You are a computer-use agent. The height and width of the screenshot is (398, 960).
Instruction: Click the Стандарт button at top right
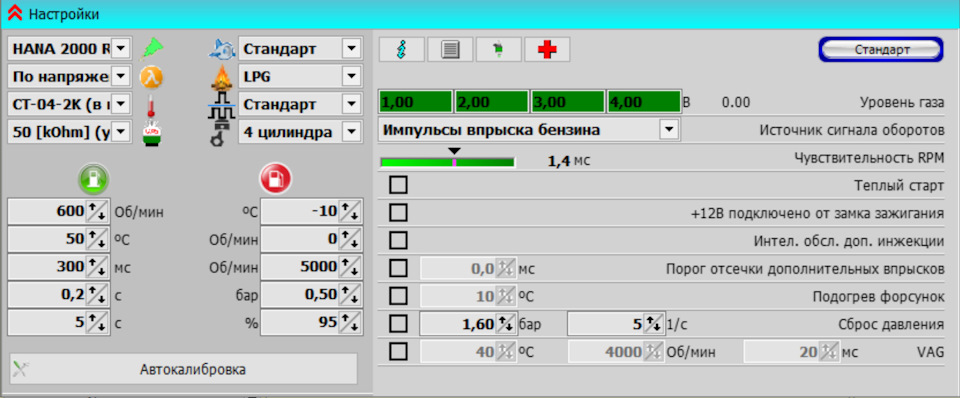pyautogui.click(x=882, y=50)
